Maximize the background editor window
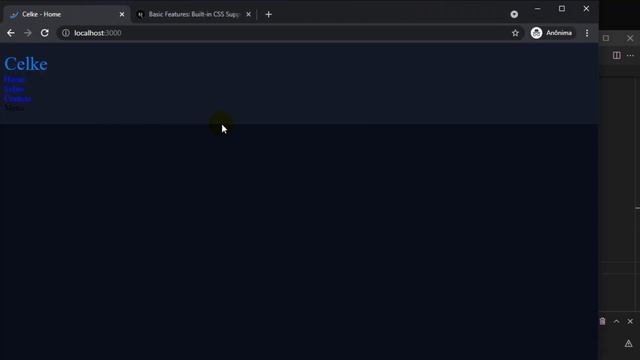Image resolution: width=640 pixels, height=360 pixels. [x=606, y=38]
